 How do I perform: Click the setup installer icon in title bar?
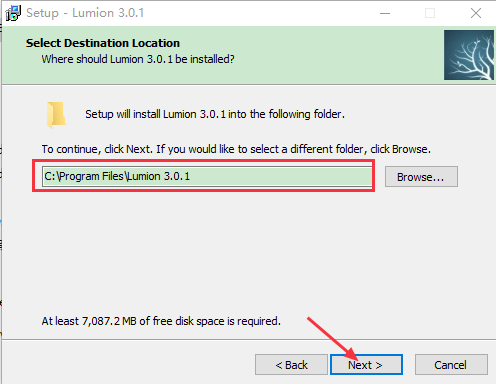coord(13,13)
